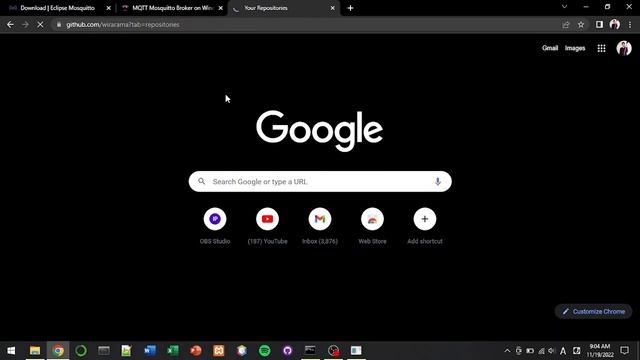Switch to the MQTT Mosquitto Broker tab
The height and width of the screenshot is (360, 640).
[x=171, y=8]
